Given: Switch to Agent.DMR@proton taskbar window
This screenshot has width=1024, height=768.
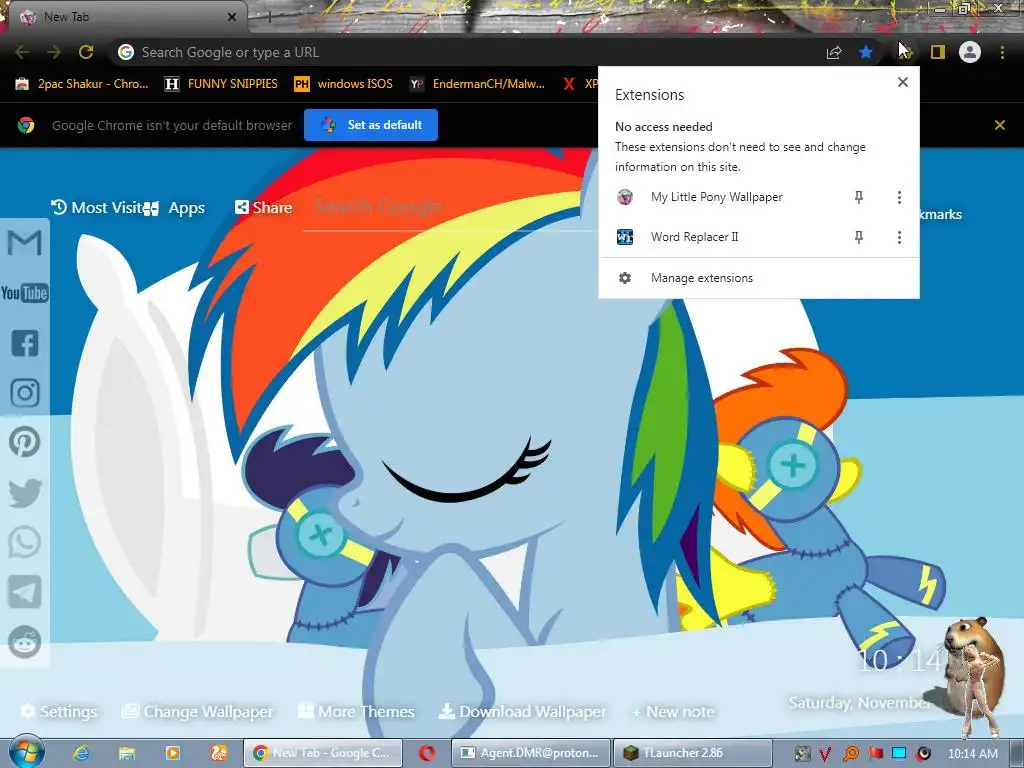Looking at the screenshot, I should point(531,753).
